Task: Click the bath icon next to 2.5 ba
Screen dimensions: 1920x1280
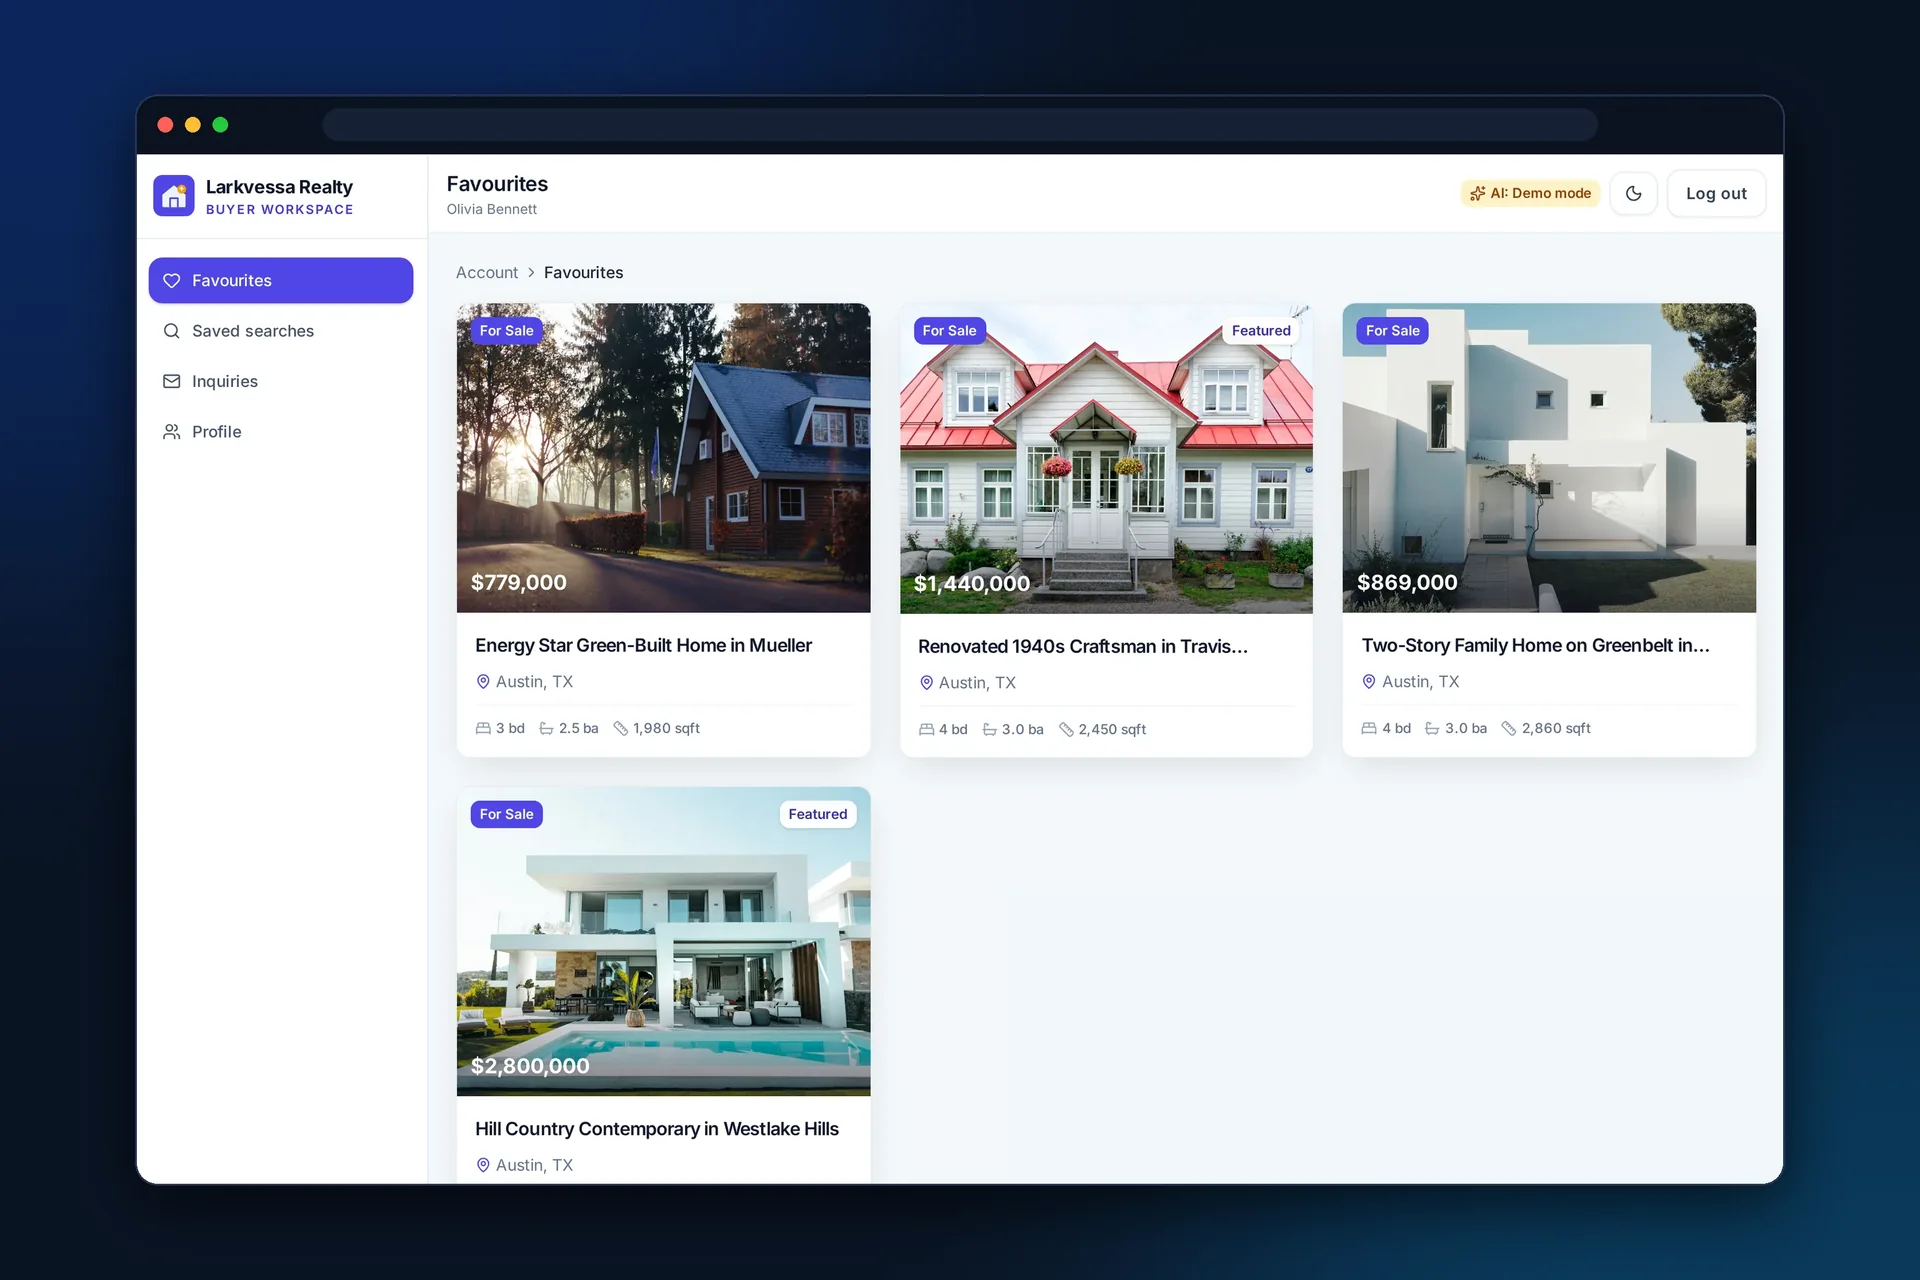Action: click(x=546, y=729)
